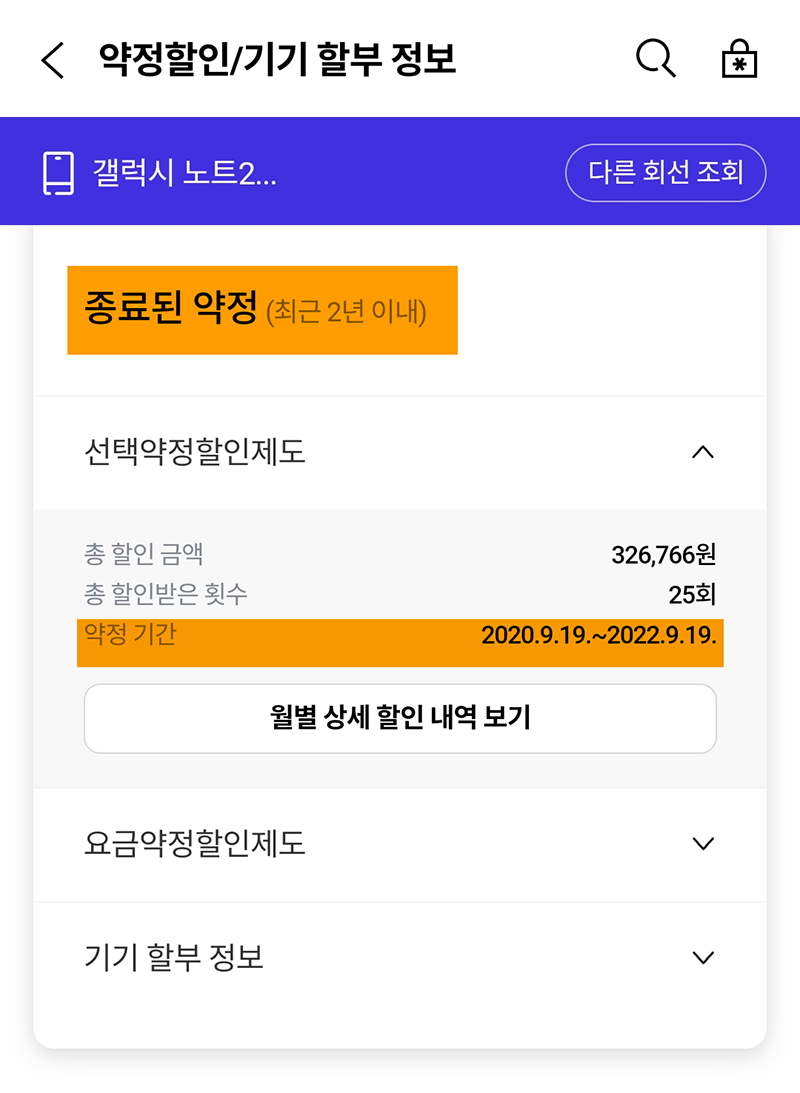This screenshot has width=800, height=1093.
Task: Select the 기기 할부 정보 section title
Action: (x=173, y=957)
